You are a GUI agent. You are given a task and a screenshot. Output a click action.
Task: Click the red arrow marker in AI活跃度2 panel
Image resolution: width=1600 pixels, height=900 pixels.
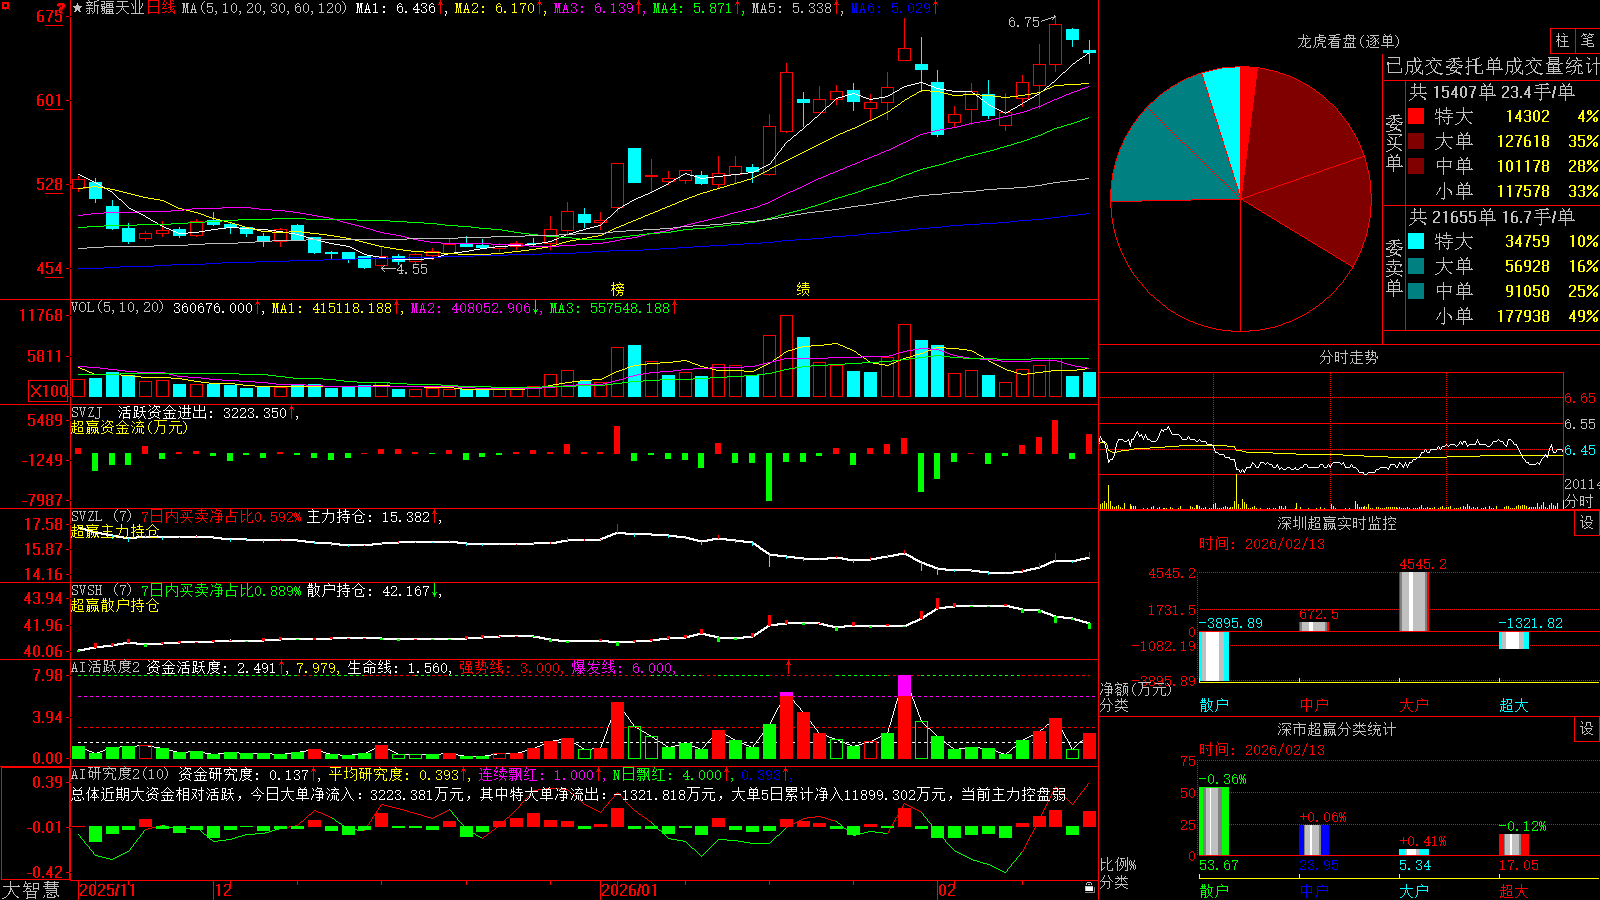(x=788, y=666)
